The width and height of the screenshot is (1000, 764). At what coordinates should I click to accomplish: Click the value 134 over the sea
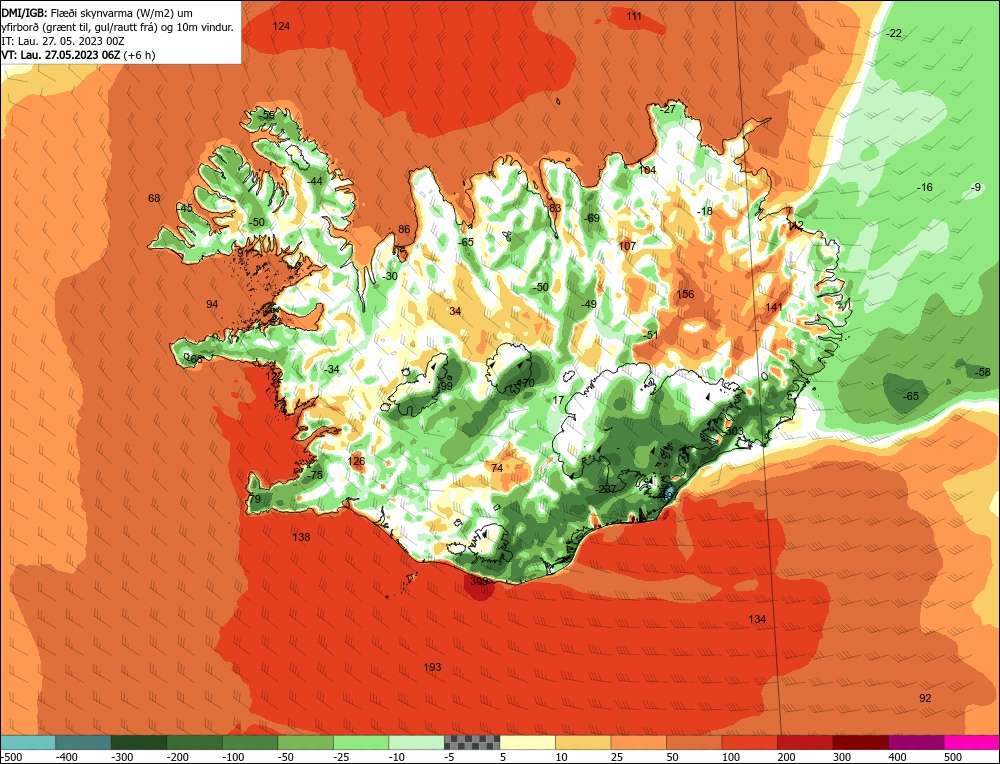click(757, 619)
